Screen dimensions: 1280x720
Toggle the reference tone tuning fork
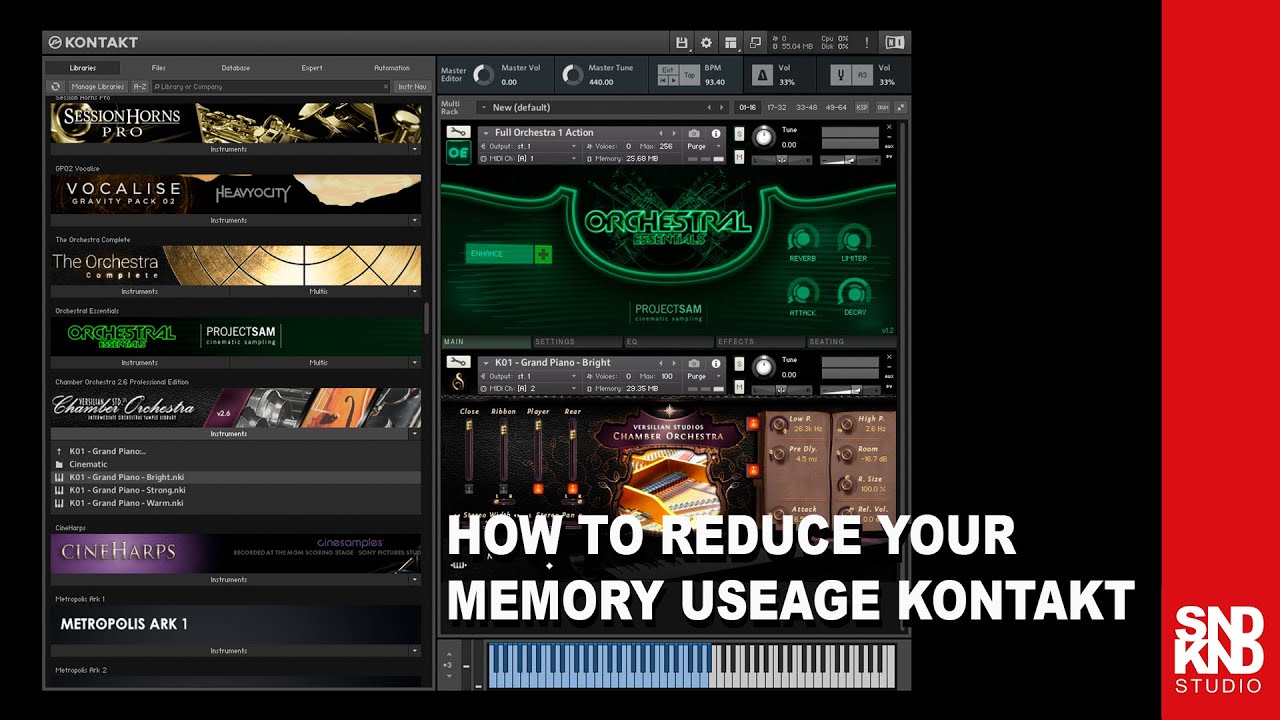pos(842,75)
